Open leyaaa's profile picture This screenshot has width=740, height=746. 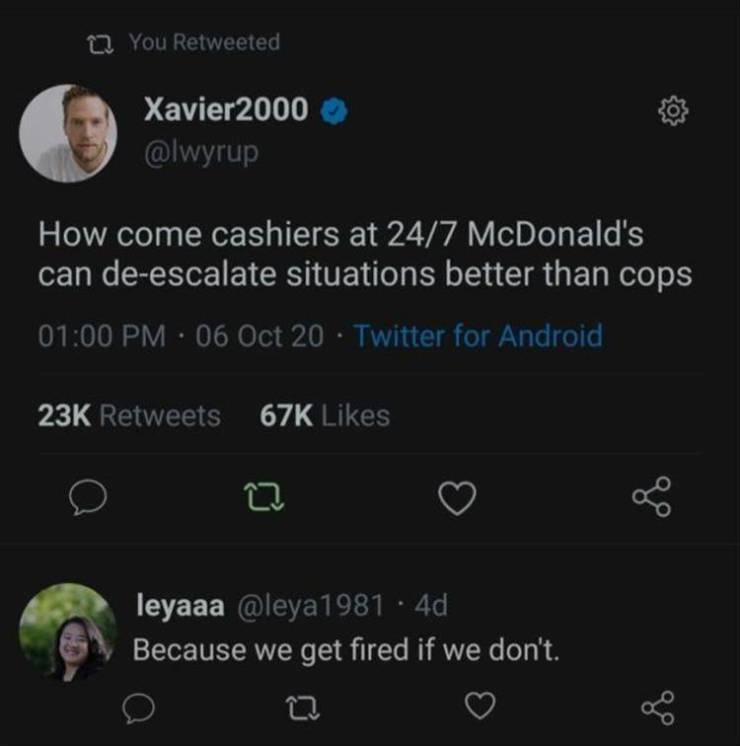68,632
